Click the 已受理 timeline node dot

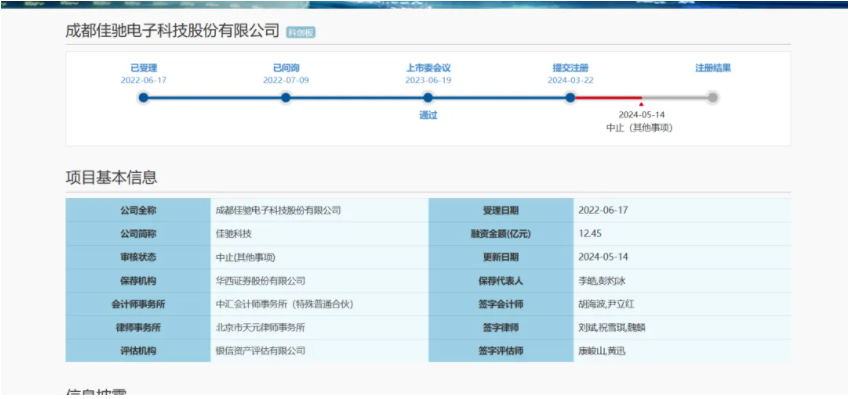[x=143, y=98]
